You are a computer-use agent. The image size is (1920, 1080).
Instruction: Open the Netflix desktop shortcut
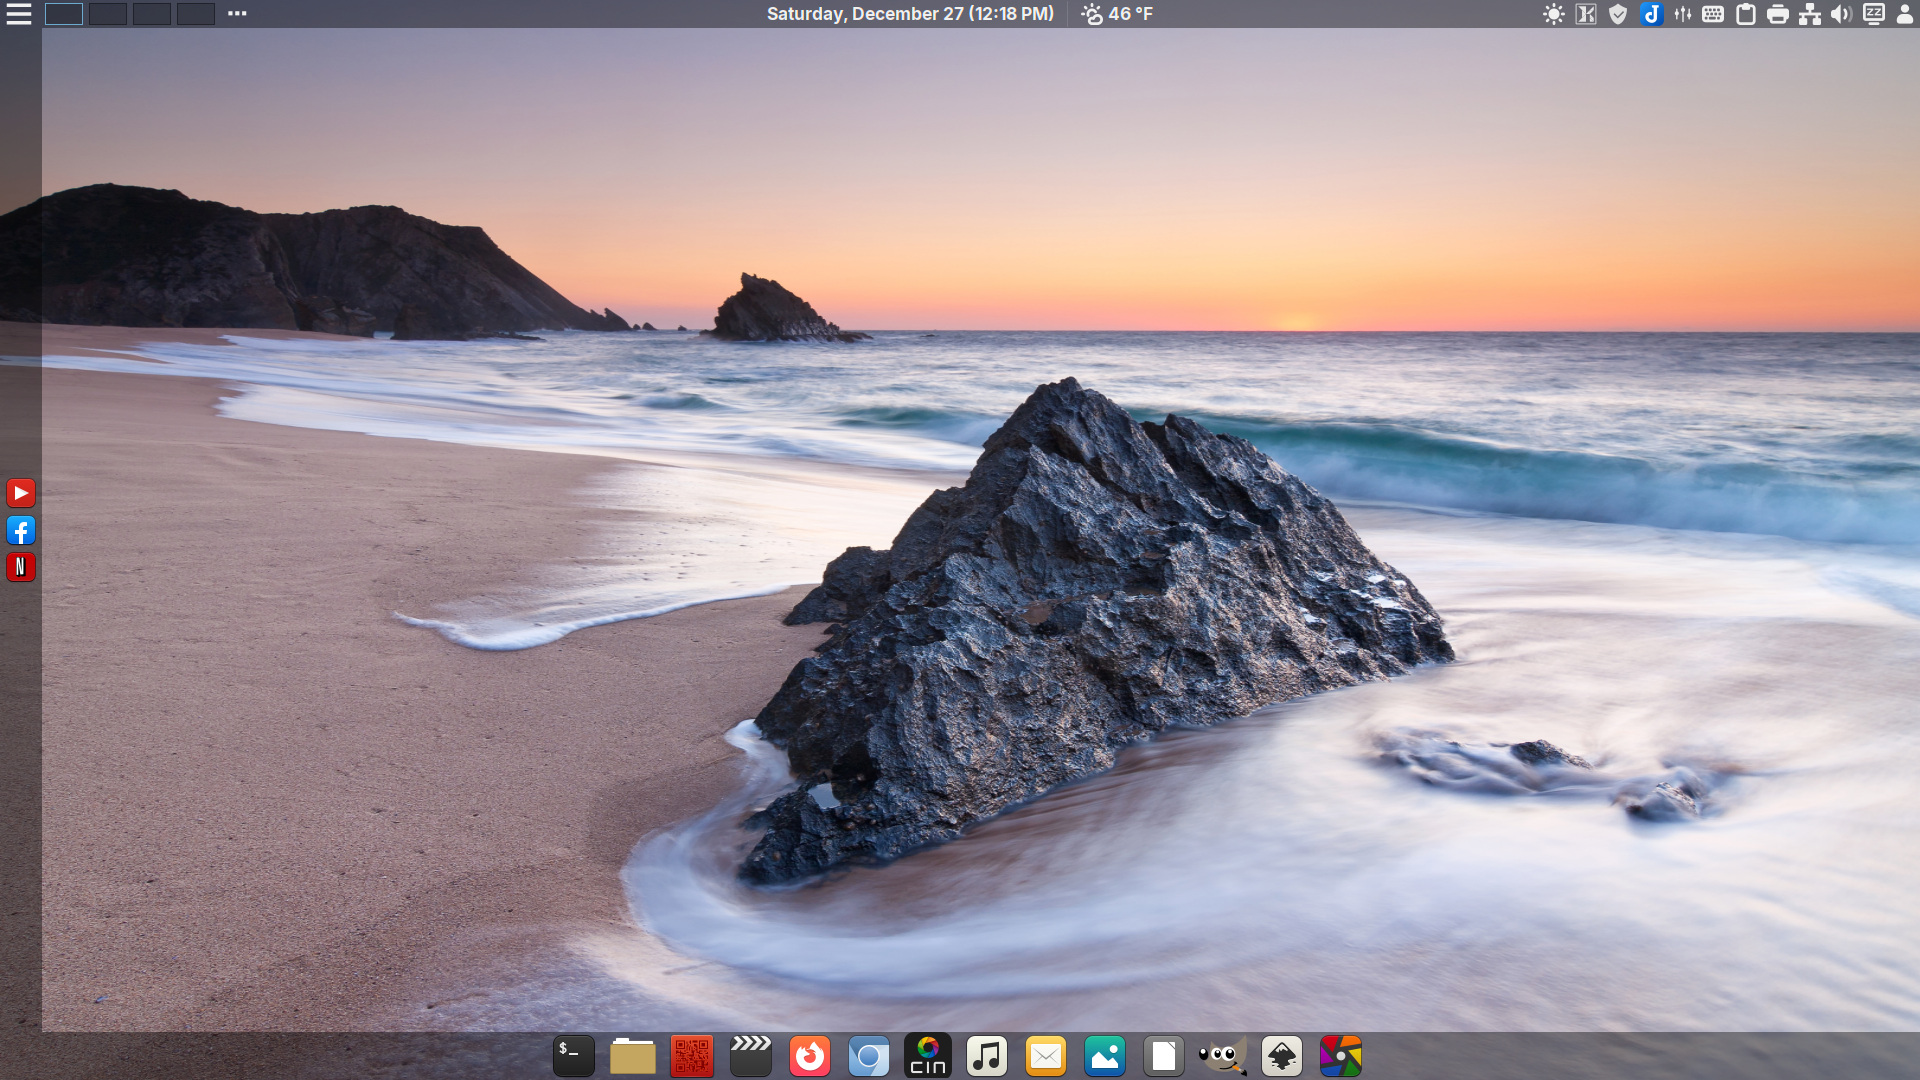click(20, 567)
